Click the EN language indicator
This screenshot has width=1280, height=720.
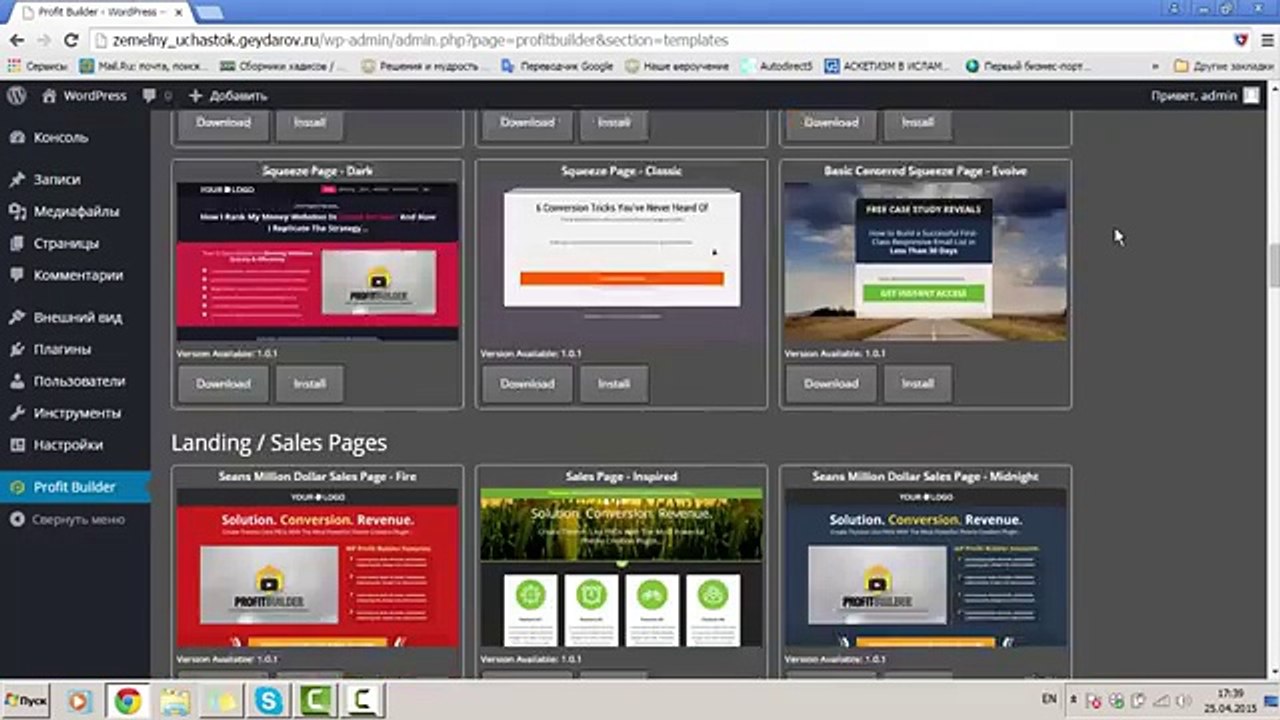1049,698
